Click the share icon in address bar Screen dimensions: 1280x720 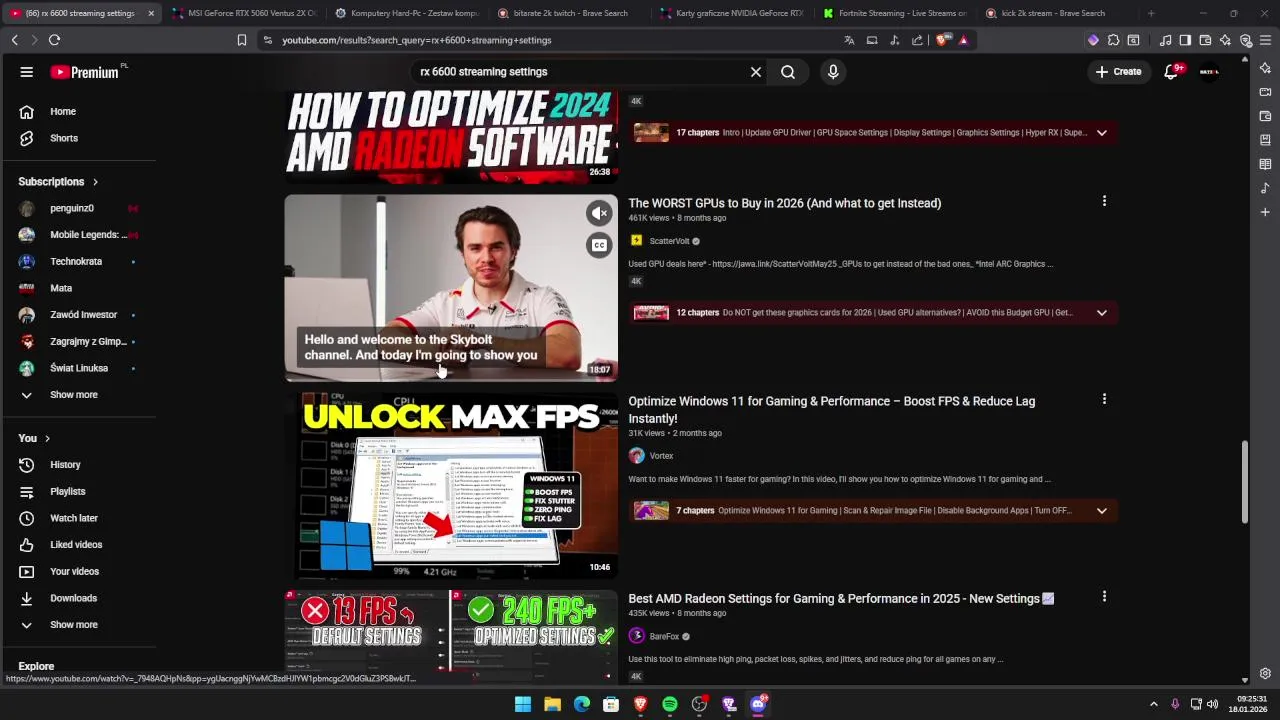coord(917,40)
